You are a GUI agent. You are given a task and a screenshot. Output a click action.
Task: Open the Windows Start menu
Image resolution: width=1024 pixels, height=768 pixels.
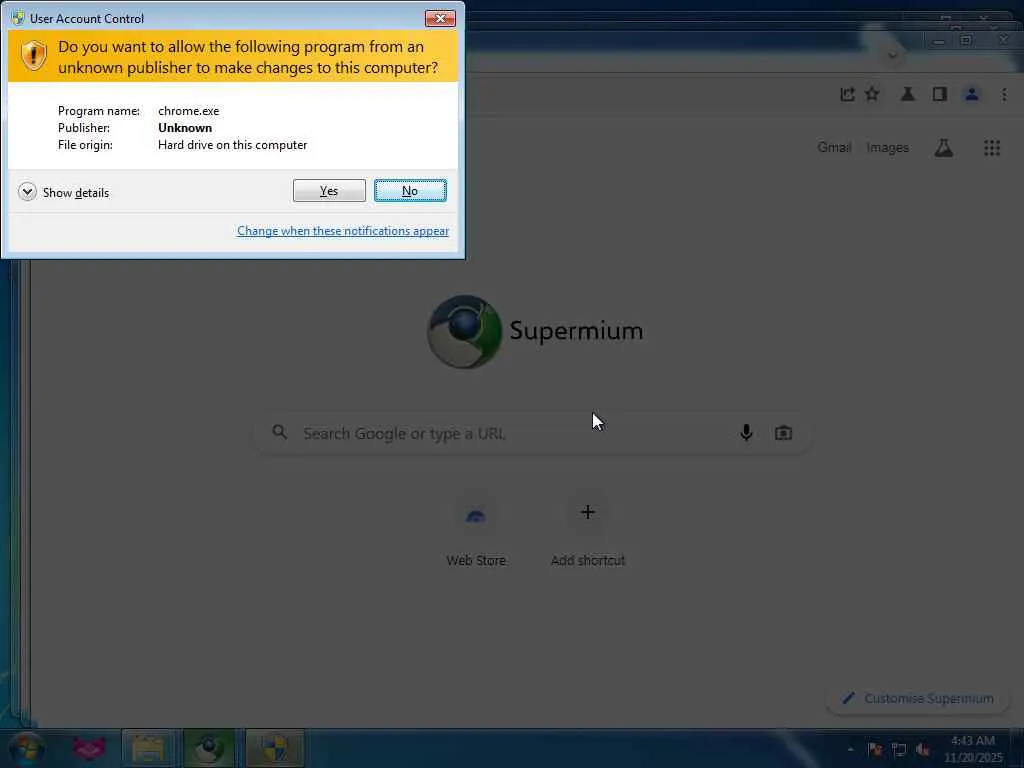(27, 749)
